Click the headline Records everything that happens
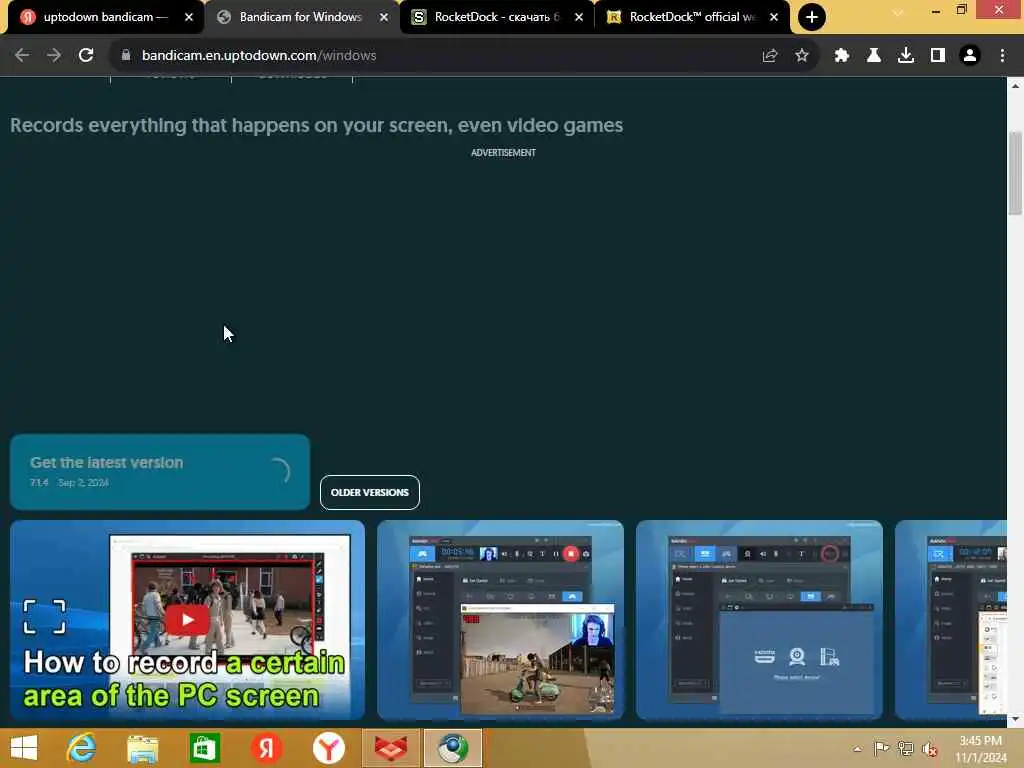 (x=317, y=125)
